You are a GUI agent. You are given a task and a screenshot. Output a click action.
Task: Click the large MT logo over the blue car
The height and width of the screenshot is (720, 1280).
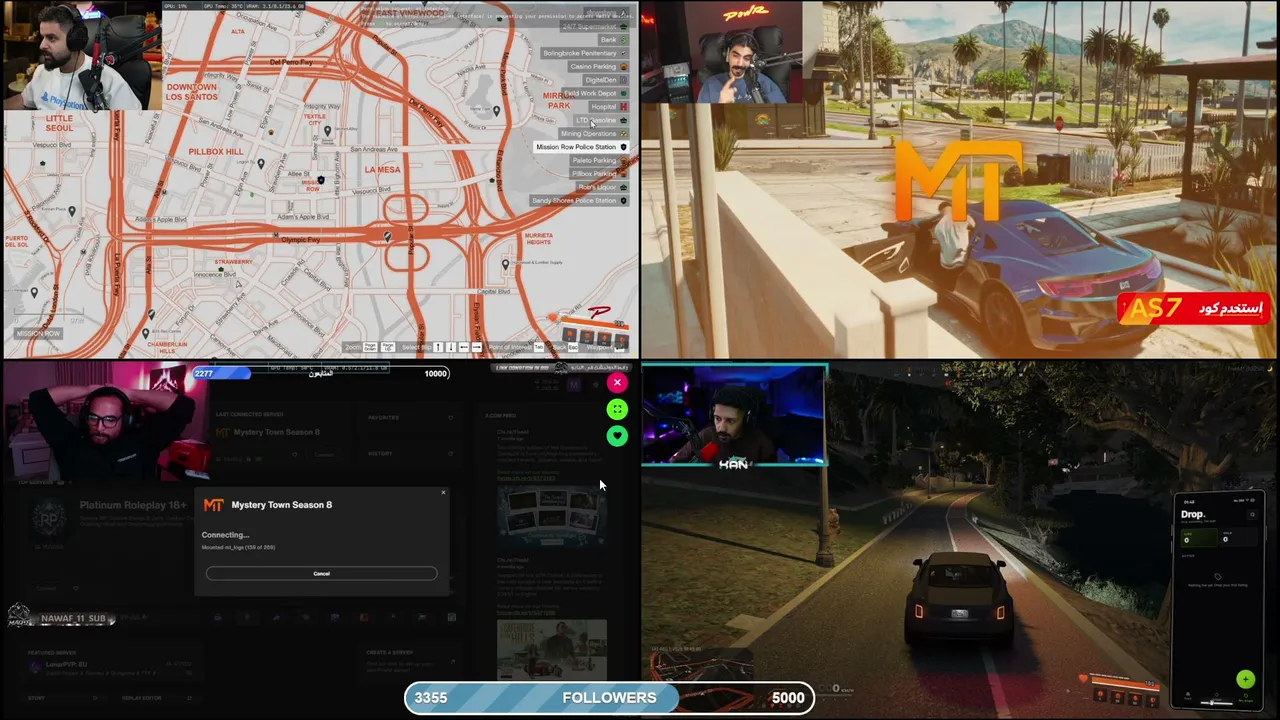956,179
